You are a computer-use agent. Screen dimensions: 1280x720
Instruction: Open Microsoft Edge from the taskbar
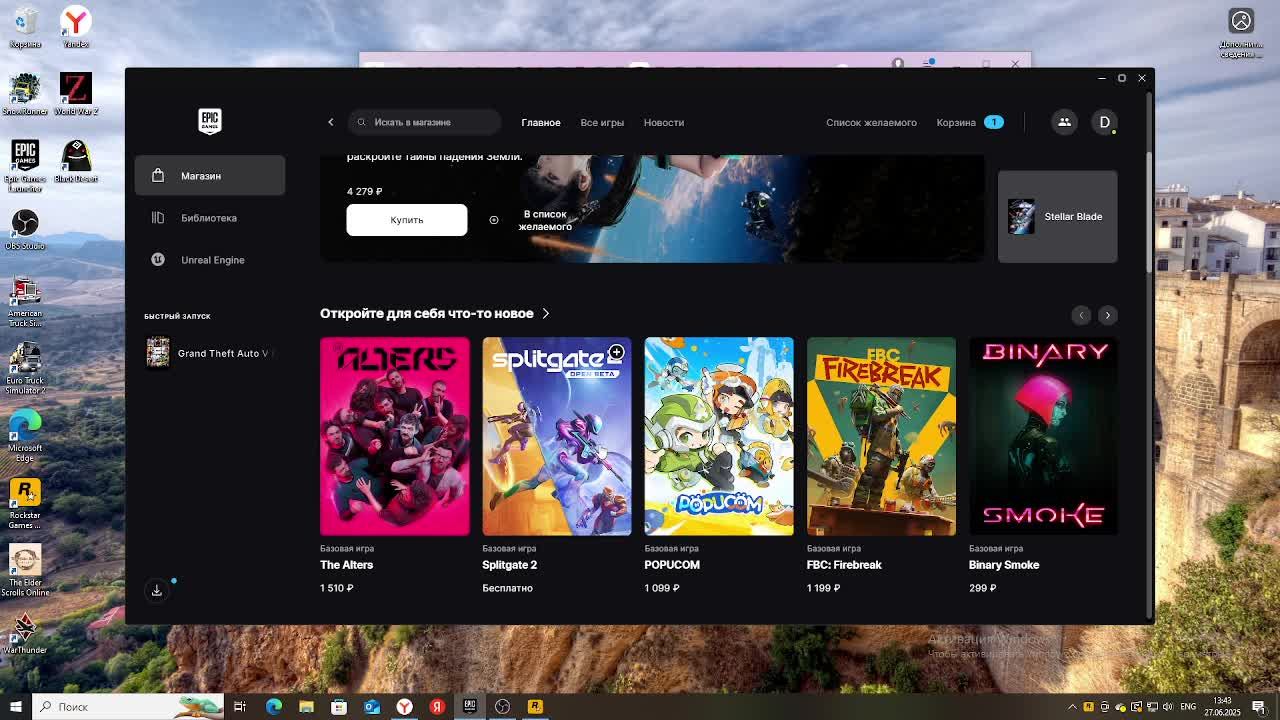click(x=274, y=707)
